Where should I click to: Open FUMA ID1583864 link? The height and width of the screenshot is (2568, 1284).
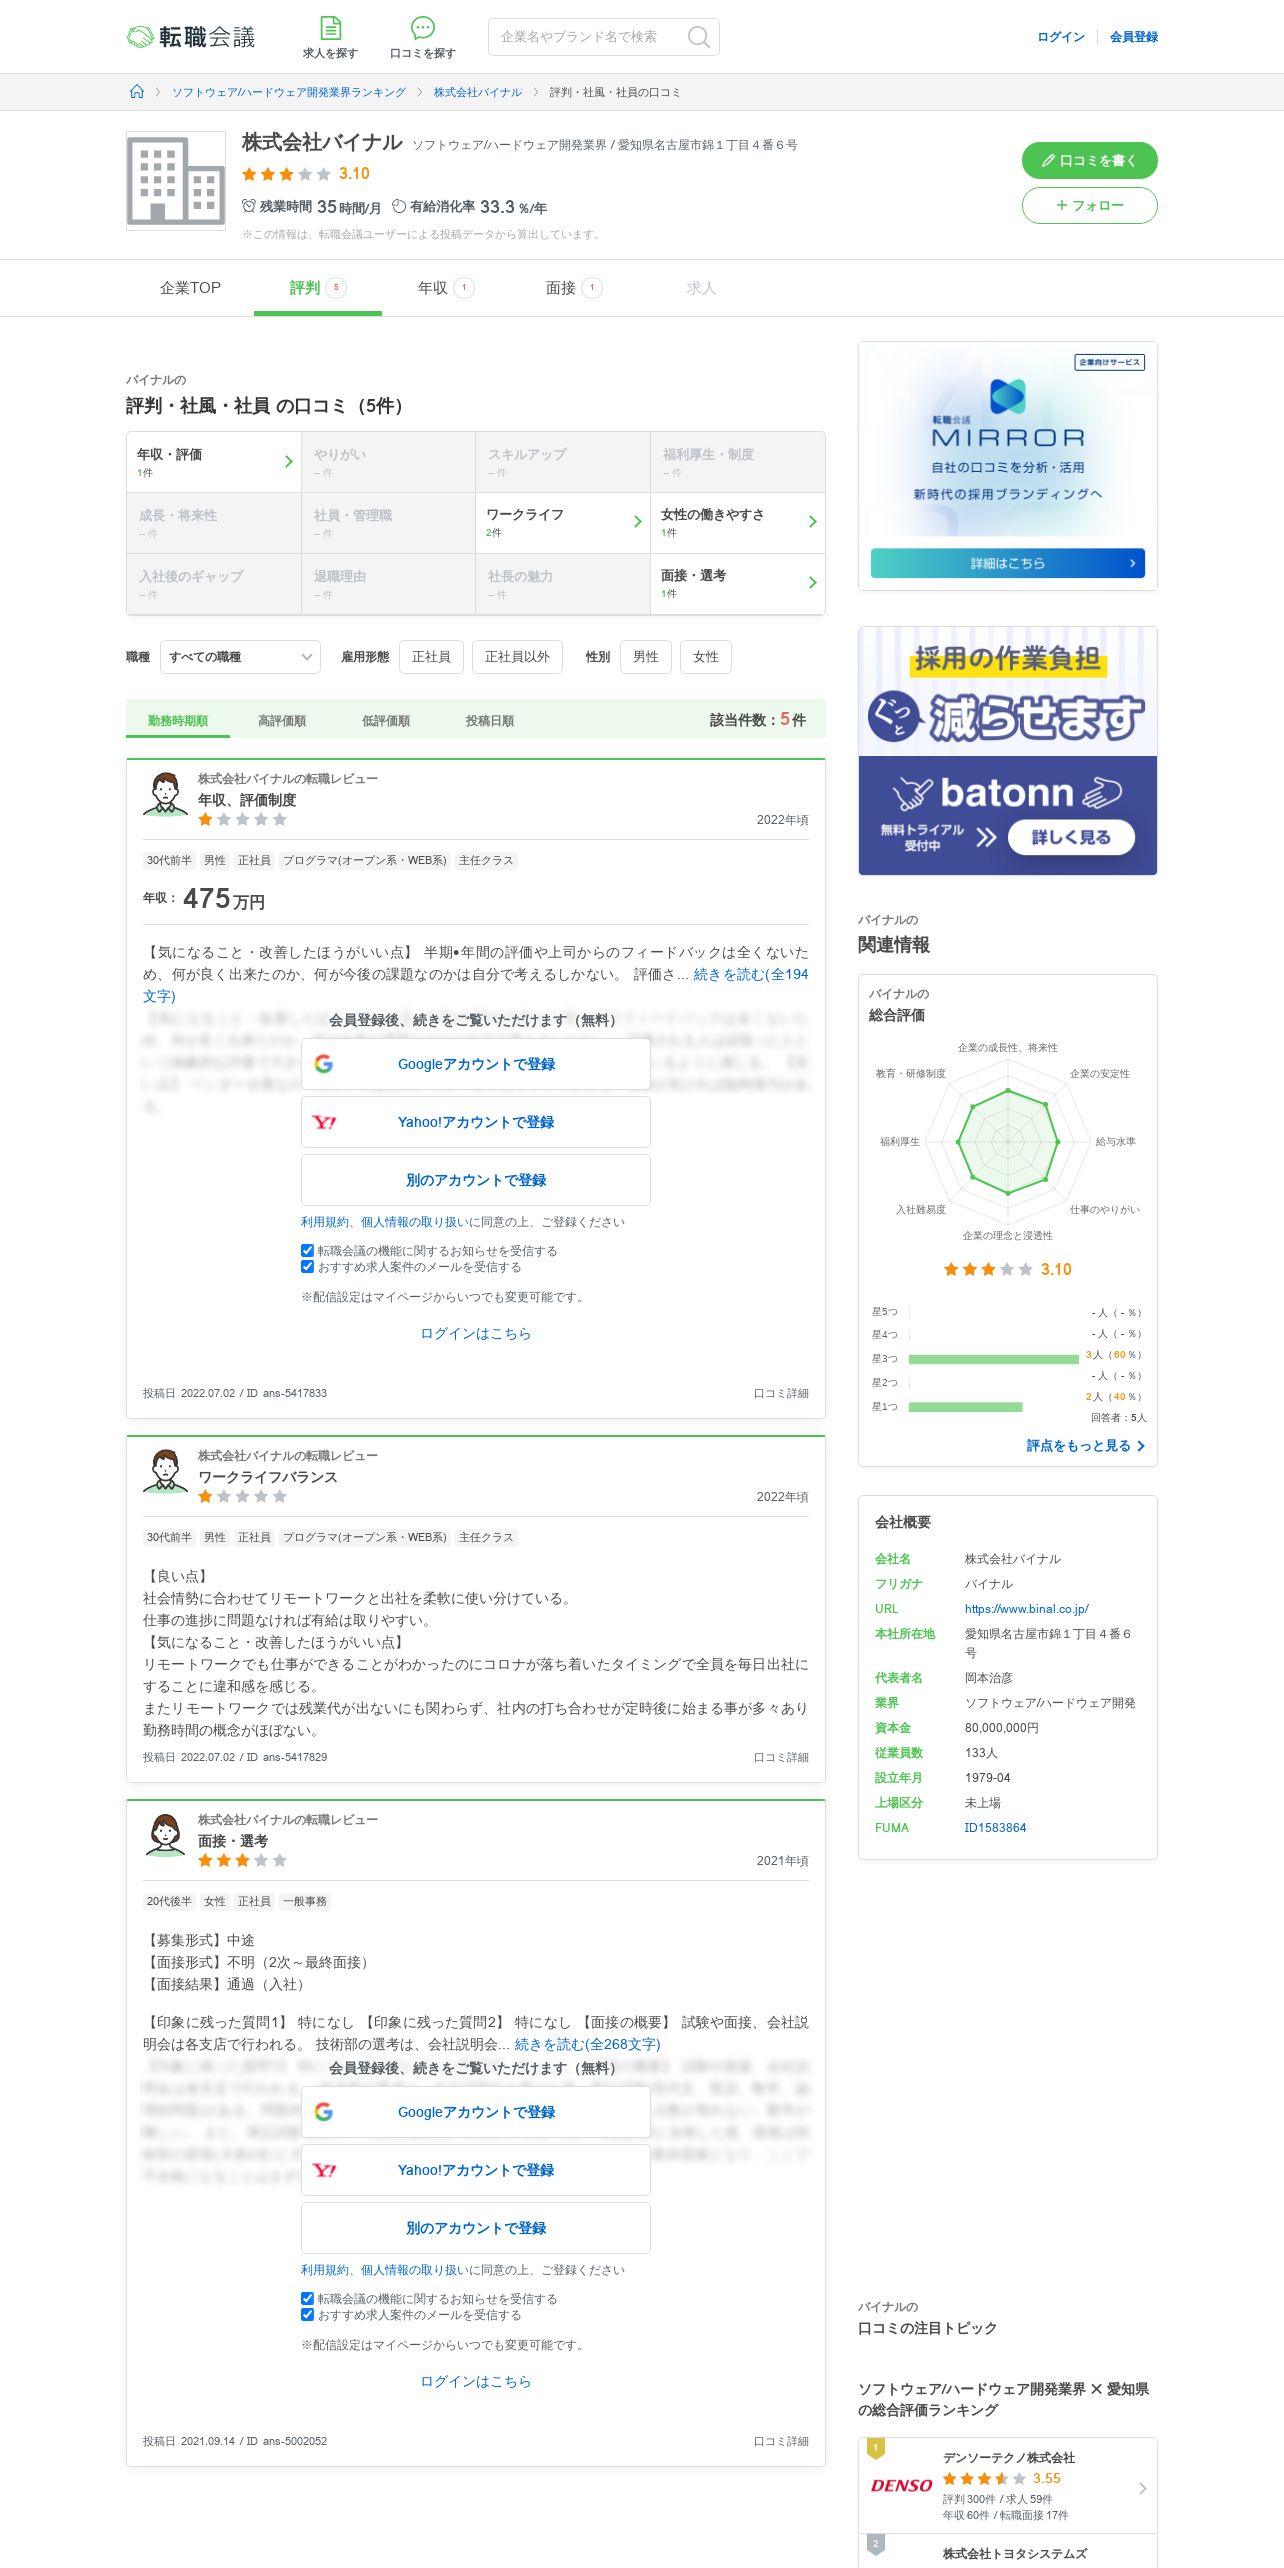click(995, 1828)
